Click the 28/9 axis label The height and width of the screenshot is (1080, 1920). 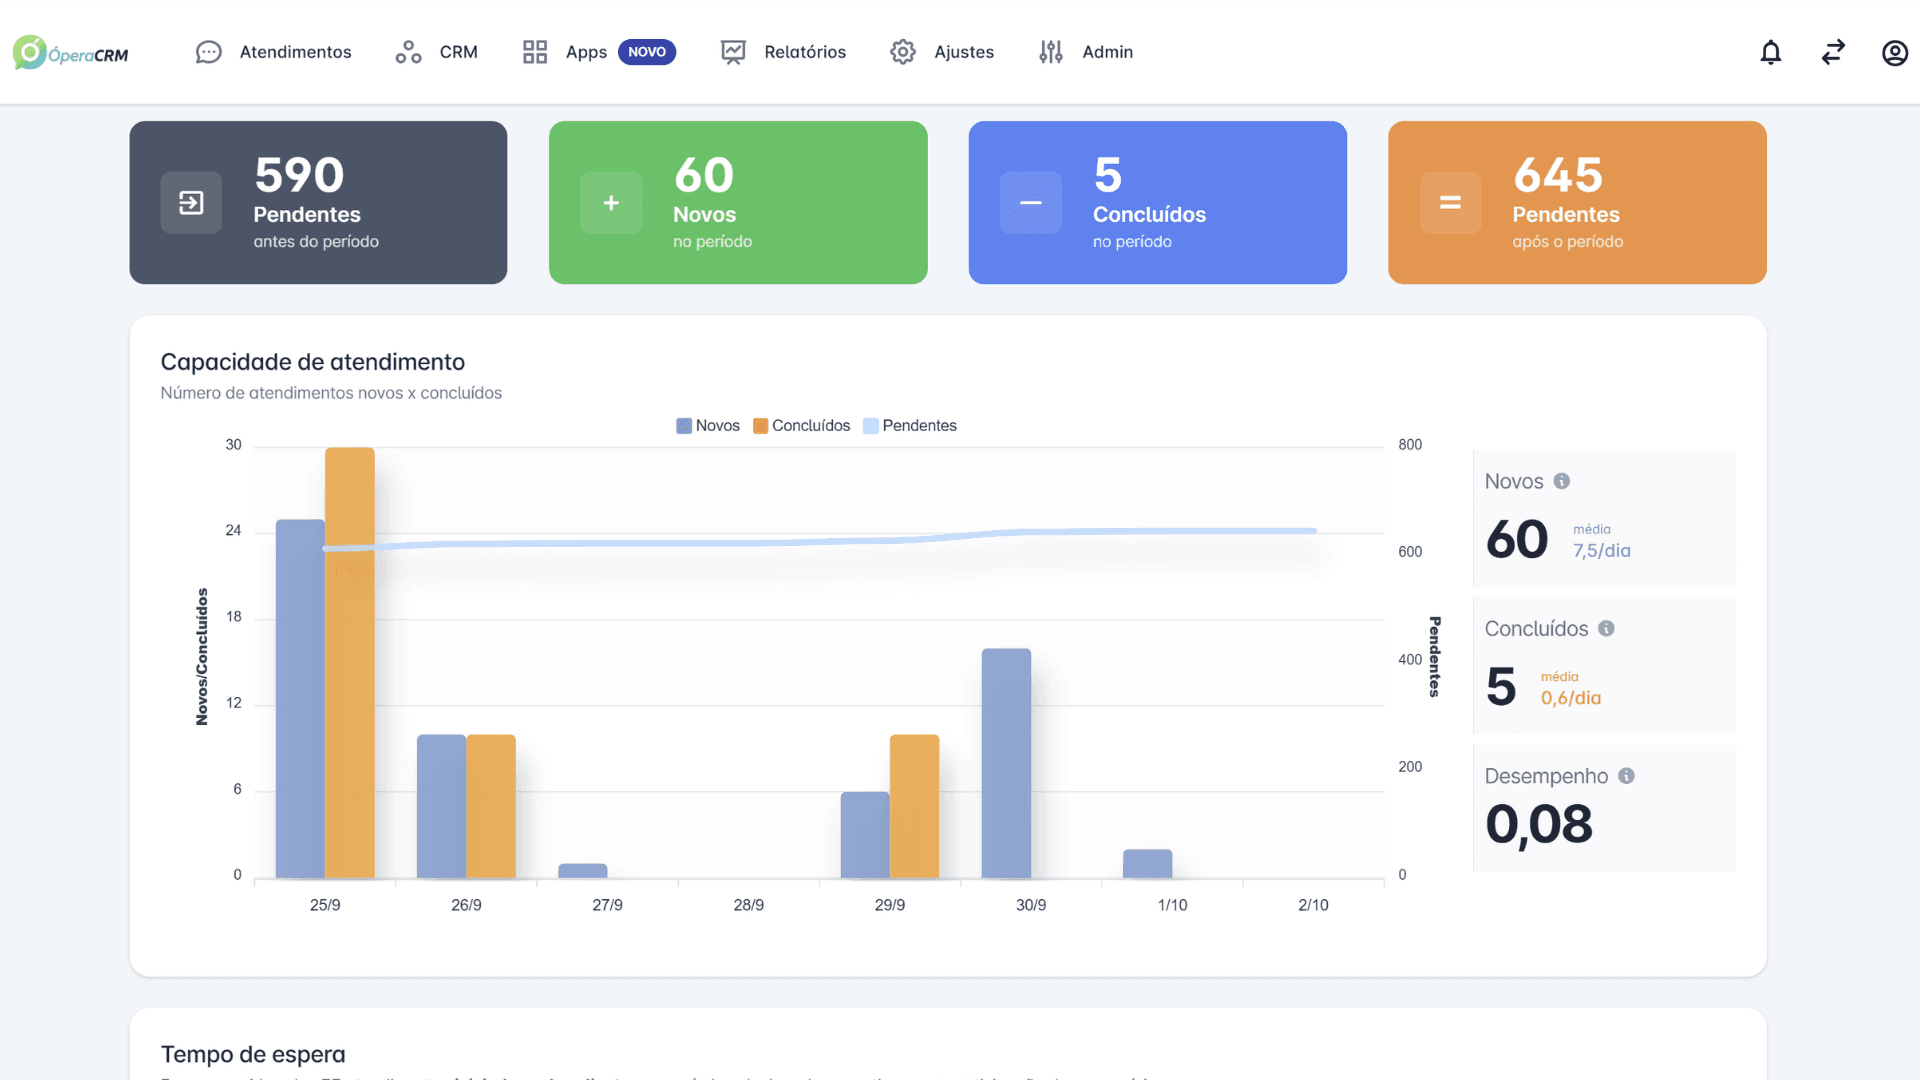[x=749, y=905]
